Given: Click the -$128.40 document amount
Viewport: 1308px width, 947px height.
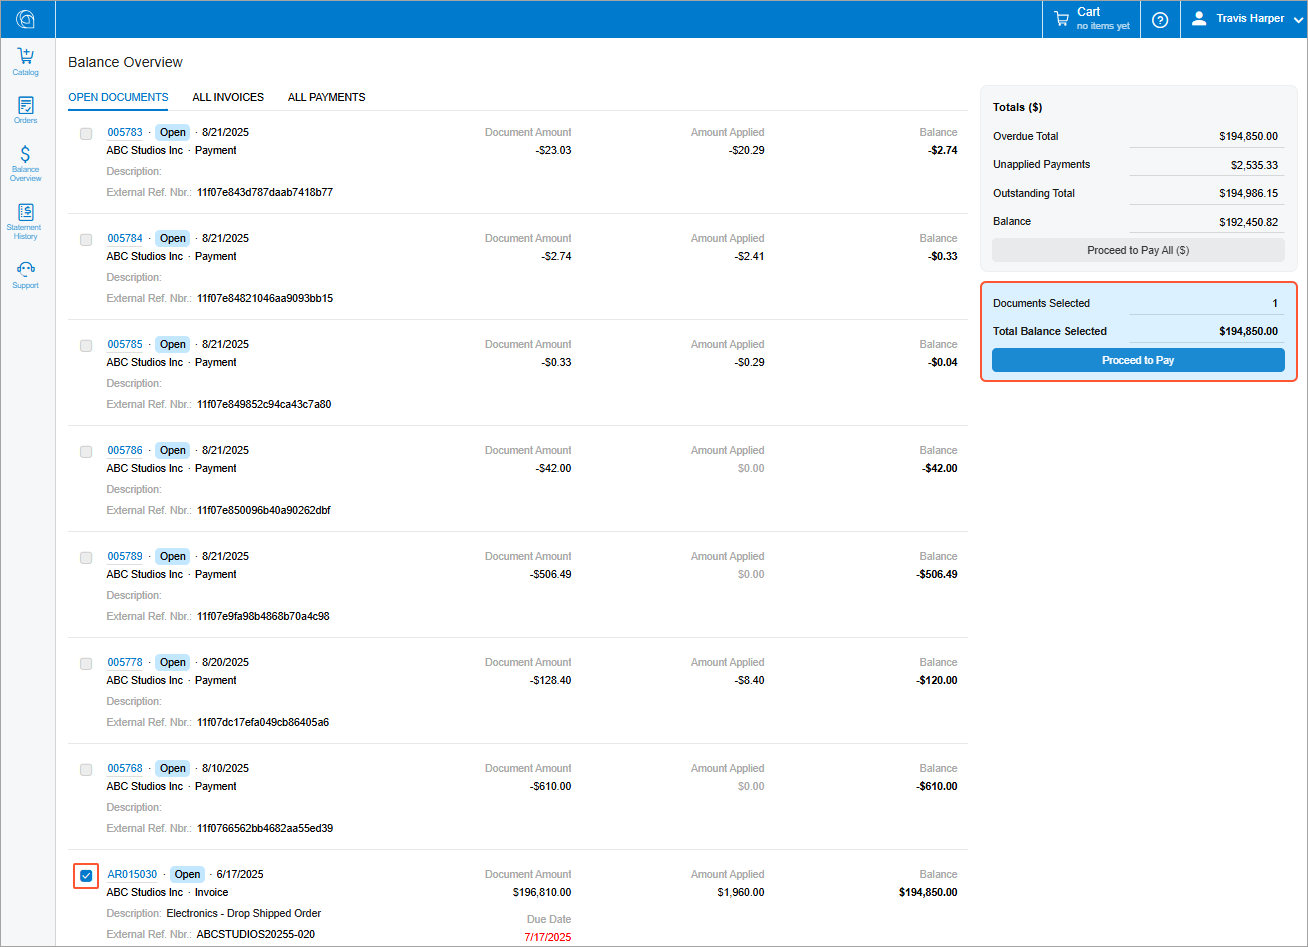Looking at the screenshot, I should (x=551, y=680).
